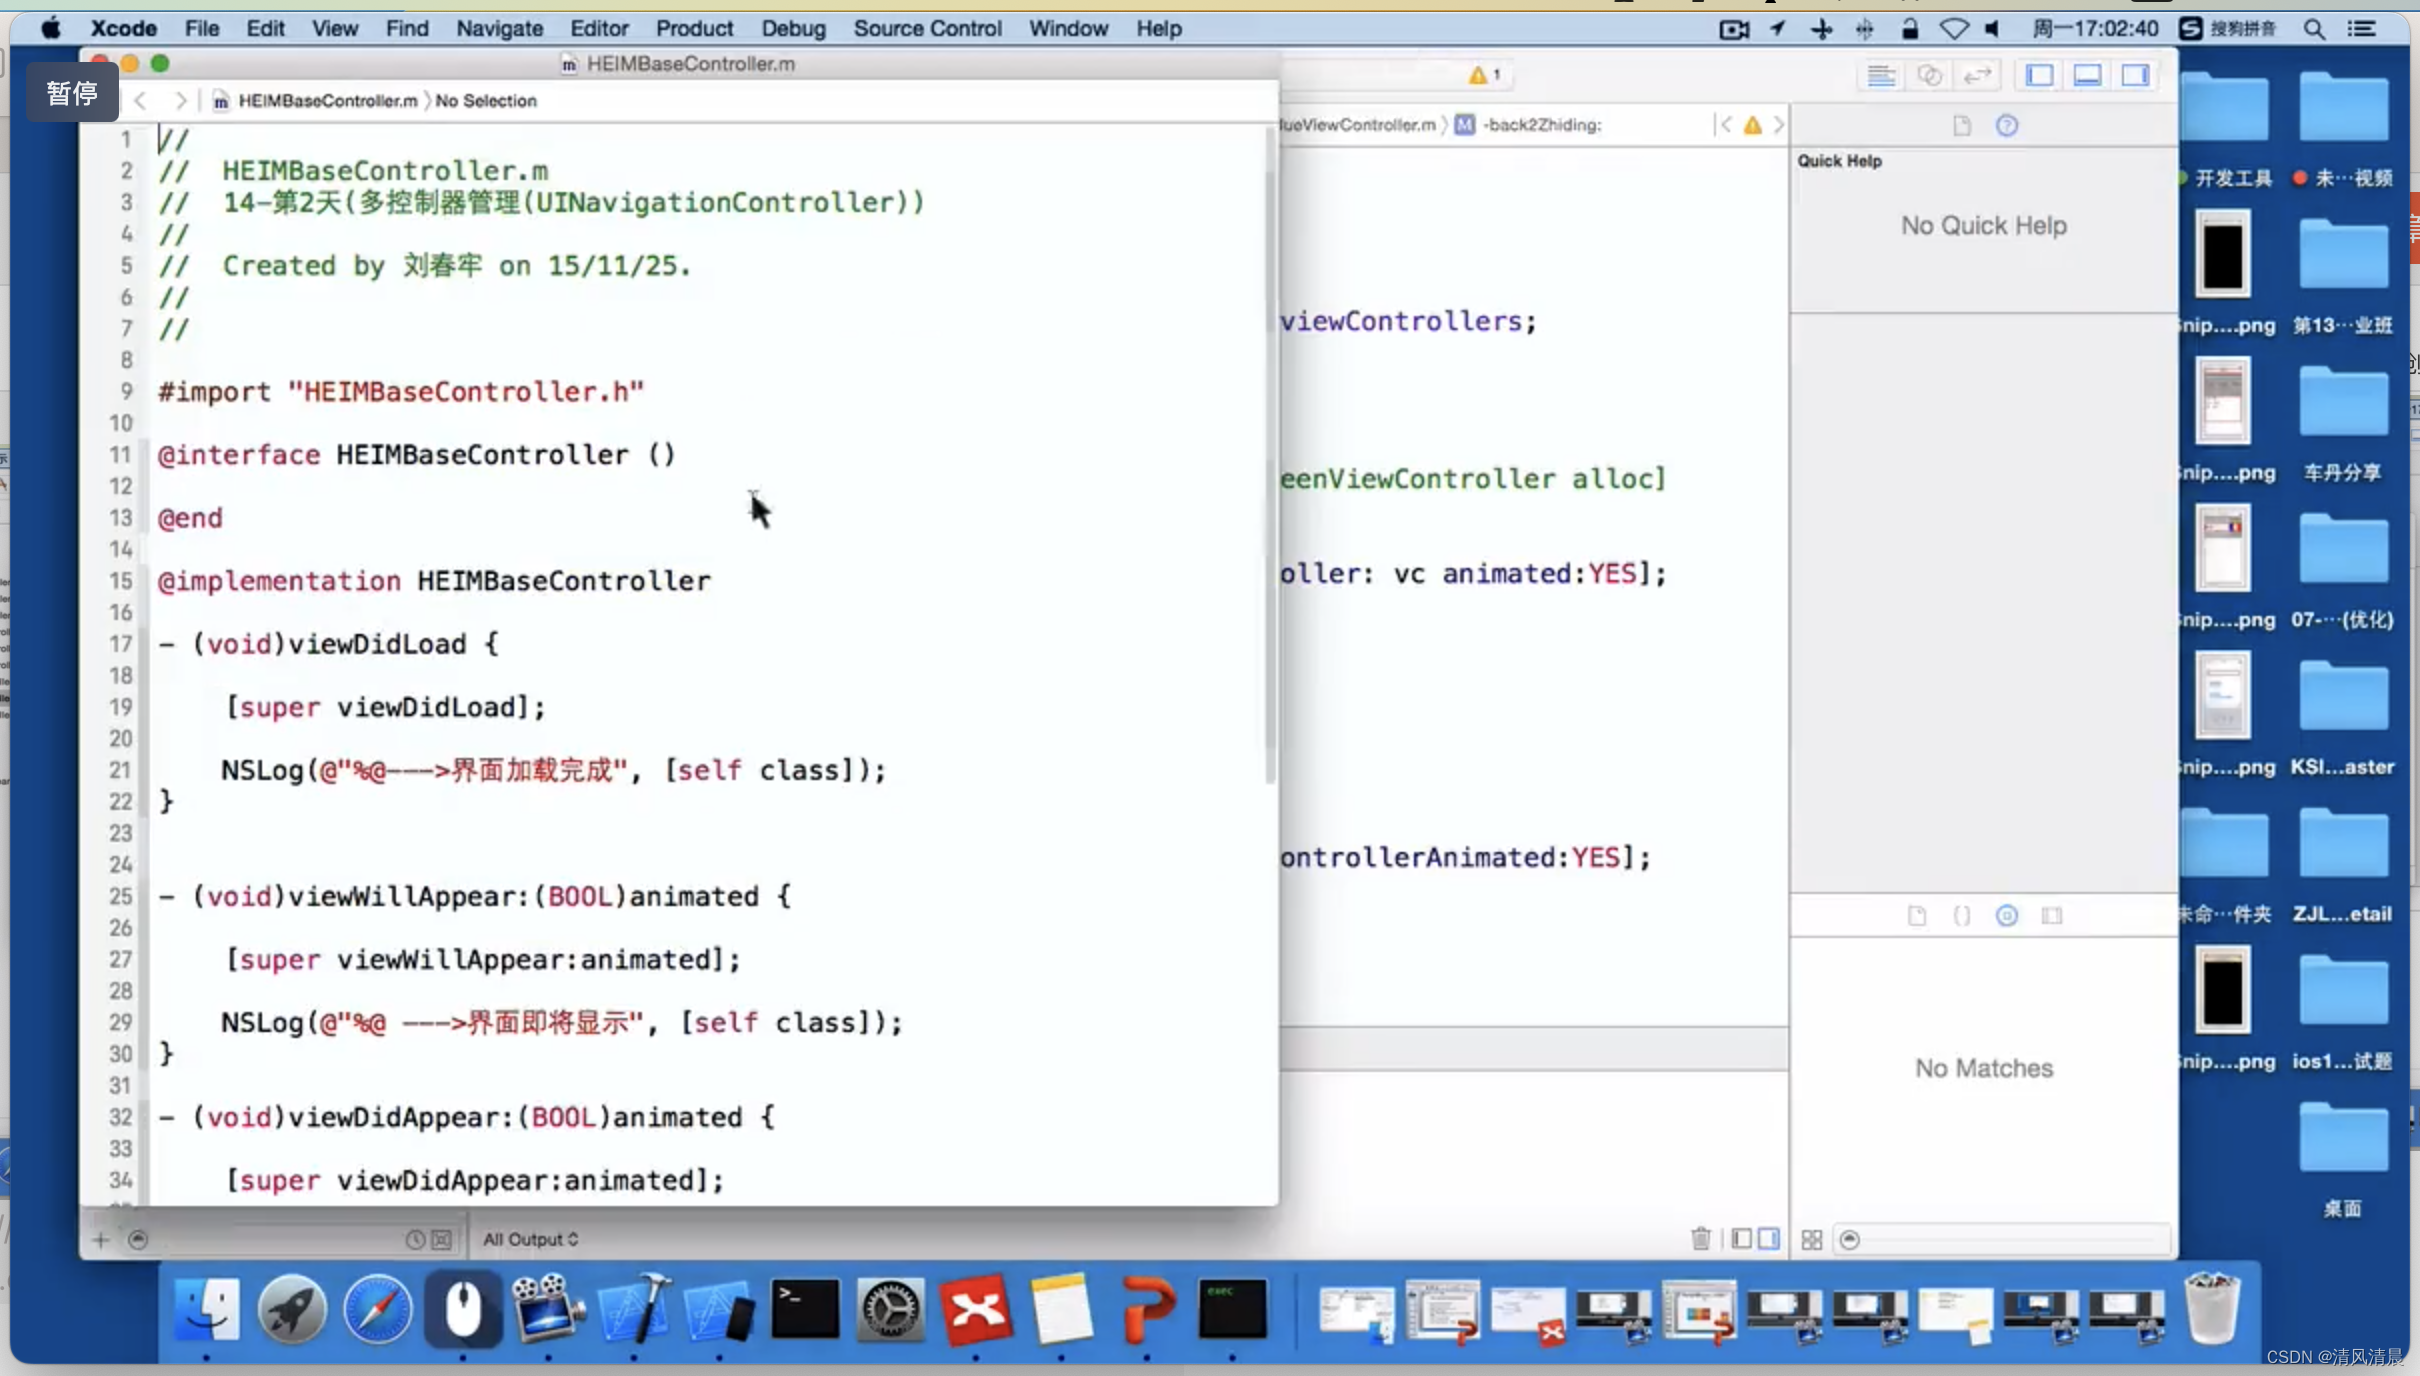Open the Editor menu in menu bar
Image resolution: width=2420 pixels, height=1376 pixels.
[x=597, y=28]
